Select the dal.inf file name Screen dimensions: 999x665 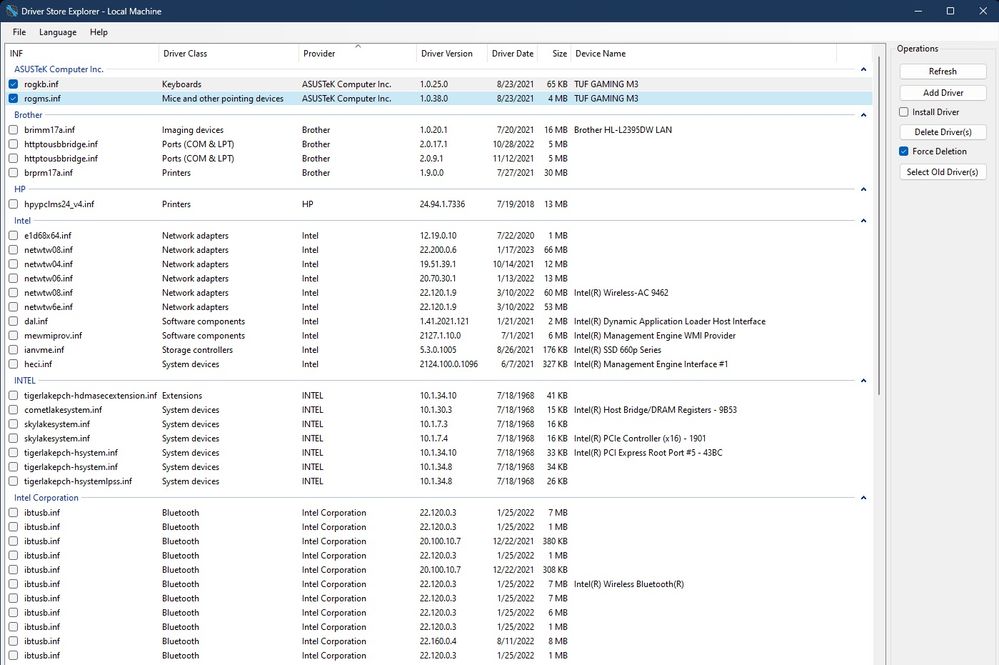click(36, 321)
